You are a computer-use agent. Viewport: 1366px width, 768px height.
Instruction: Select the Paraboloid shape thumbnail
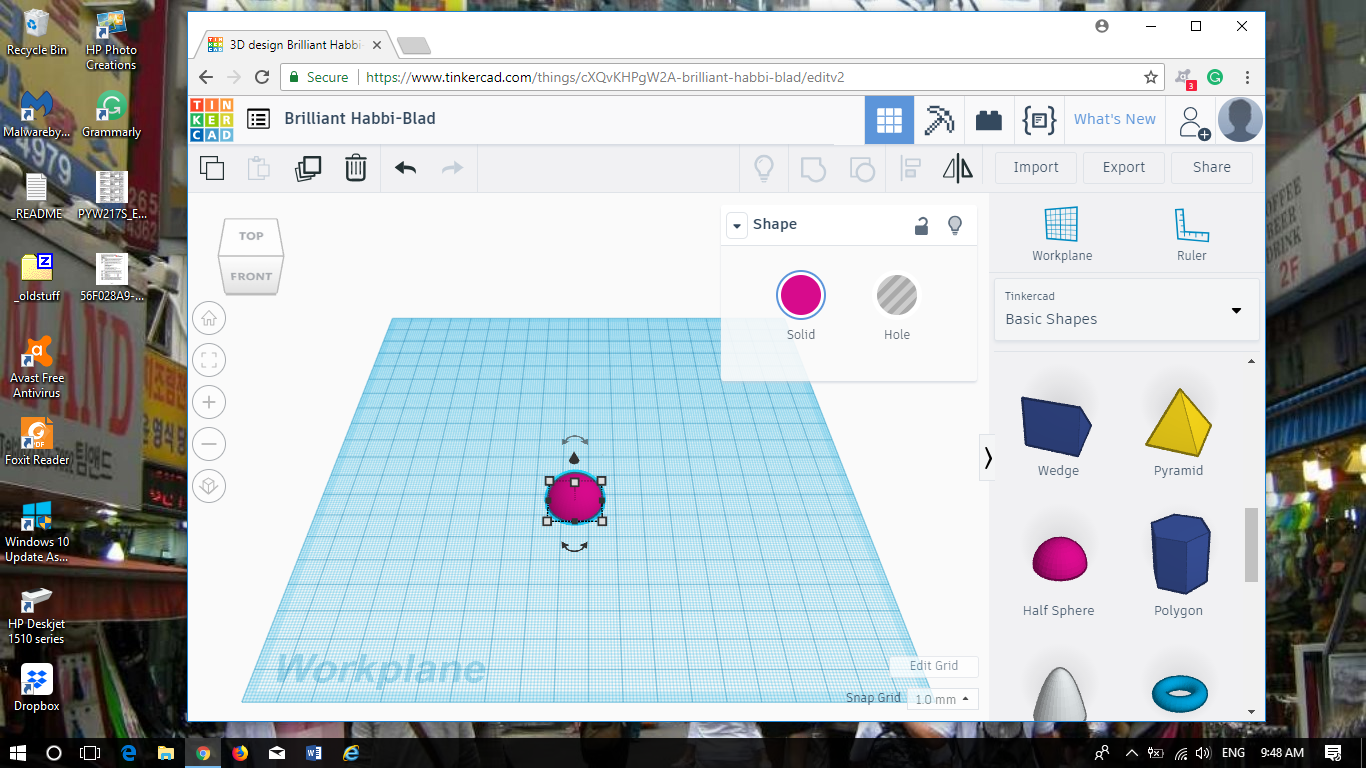point(1059,693)
